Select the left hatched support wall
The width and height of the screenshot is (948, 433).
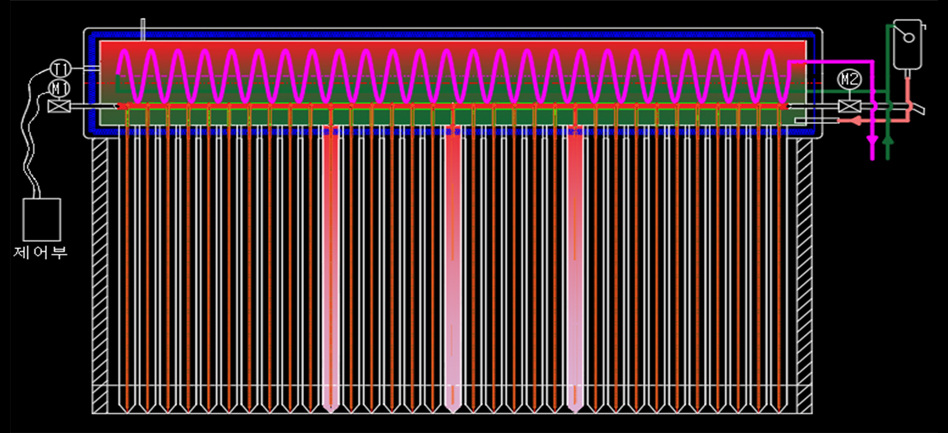[x=100, y=276]
